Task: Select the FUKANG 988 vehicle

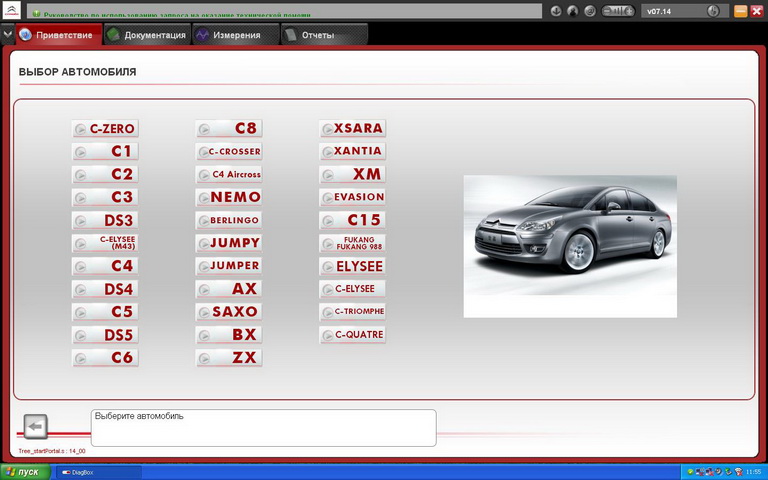Action: tap(353, 243)
